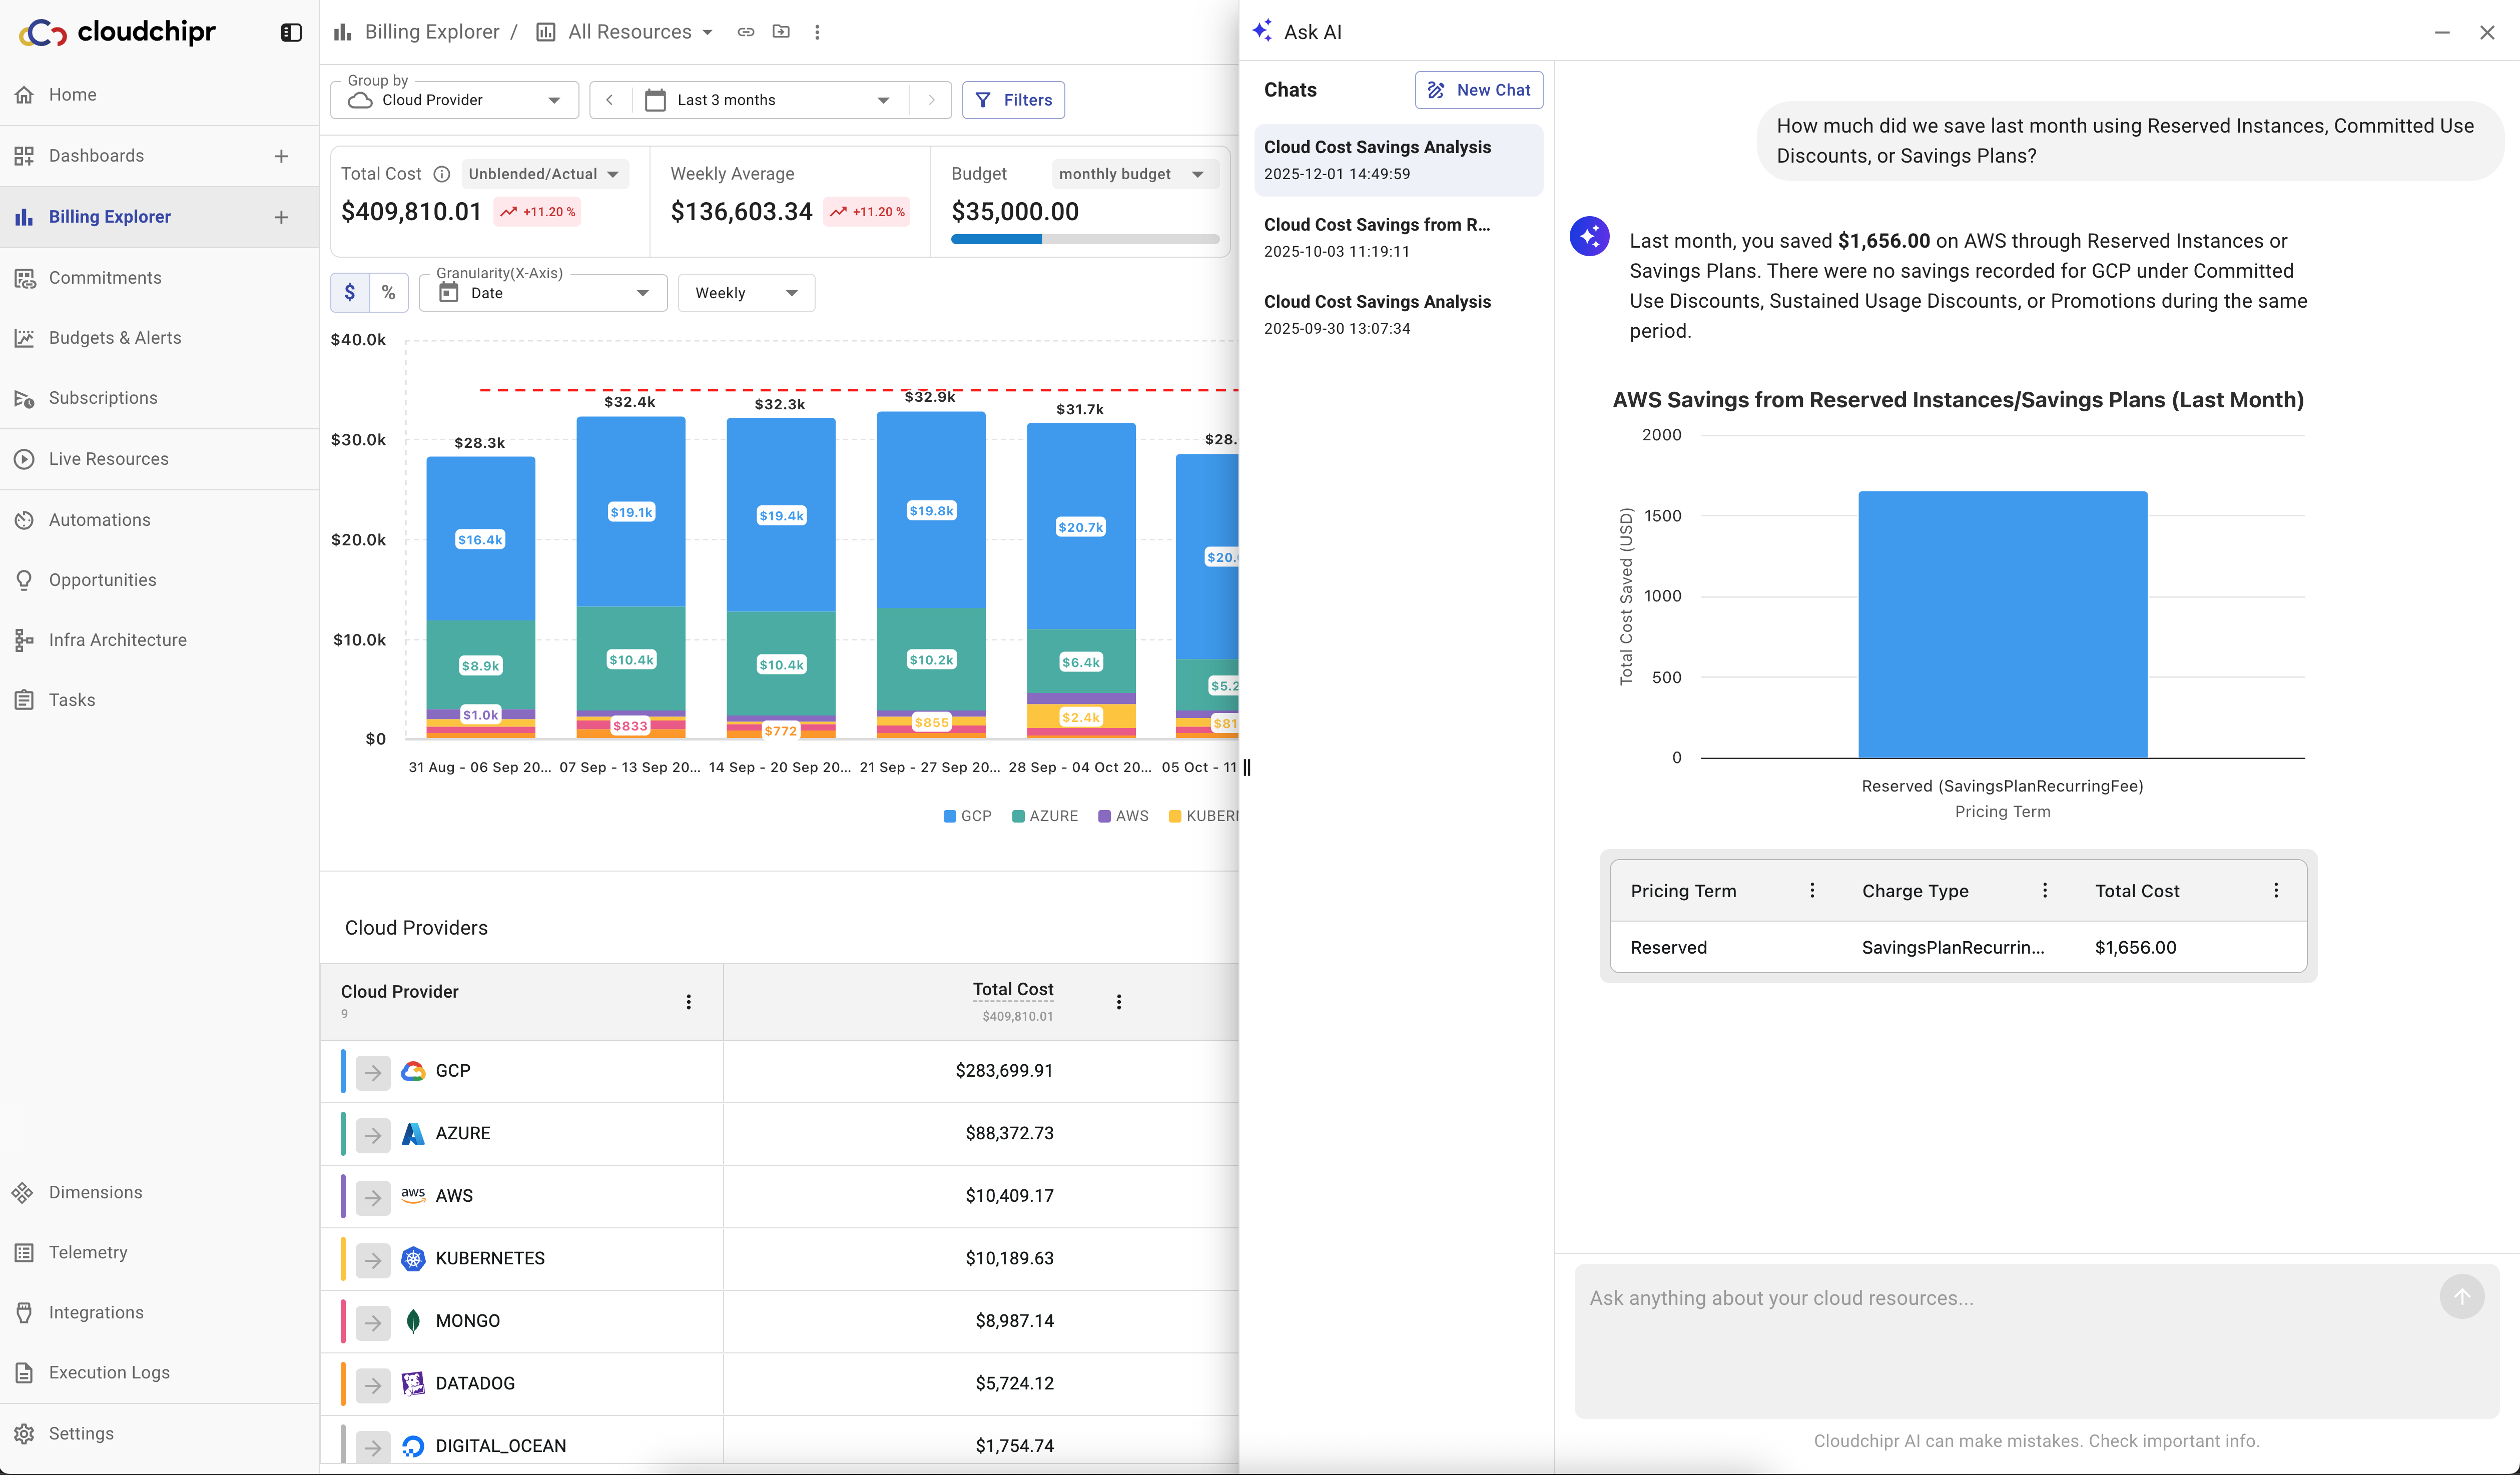Click the move-to-folder icon in the header
The width and height of the screenshot is (2520, 1475).
point(781,32)
